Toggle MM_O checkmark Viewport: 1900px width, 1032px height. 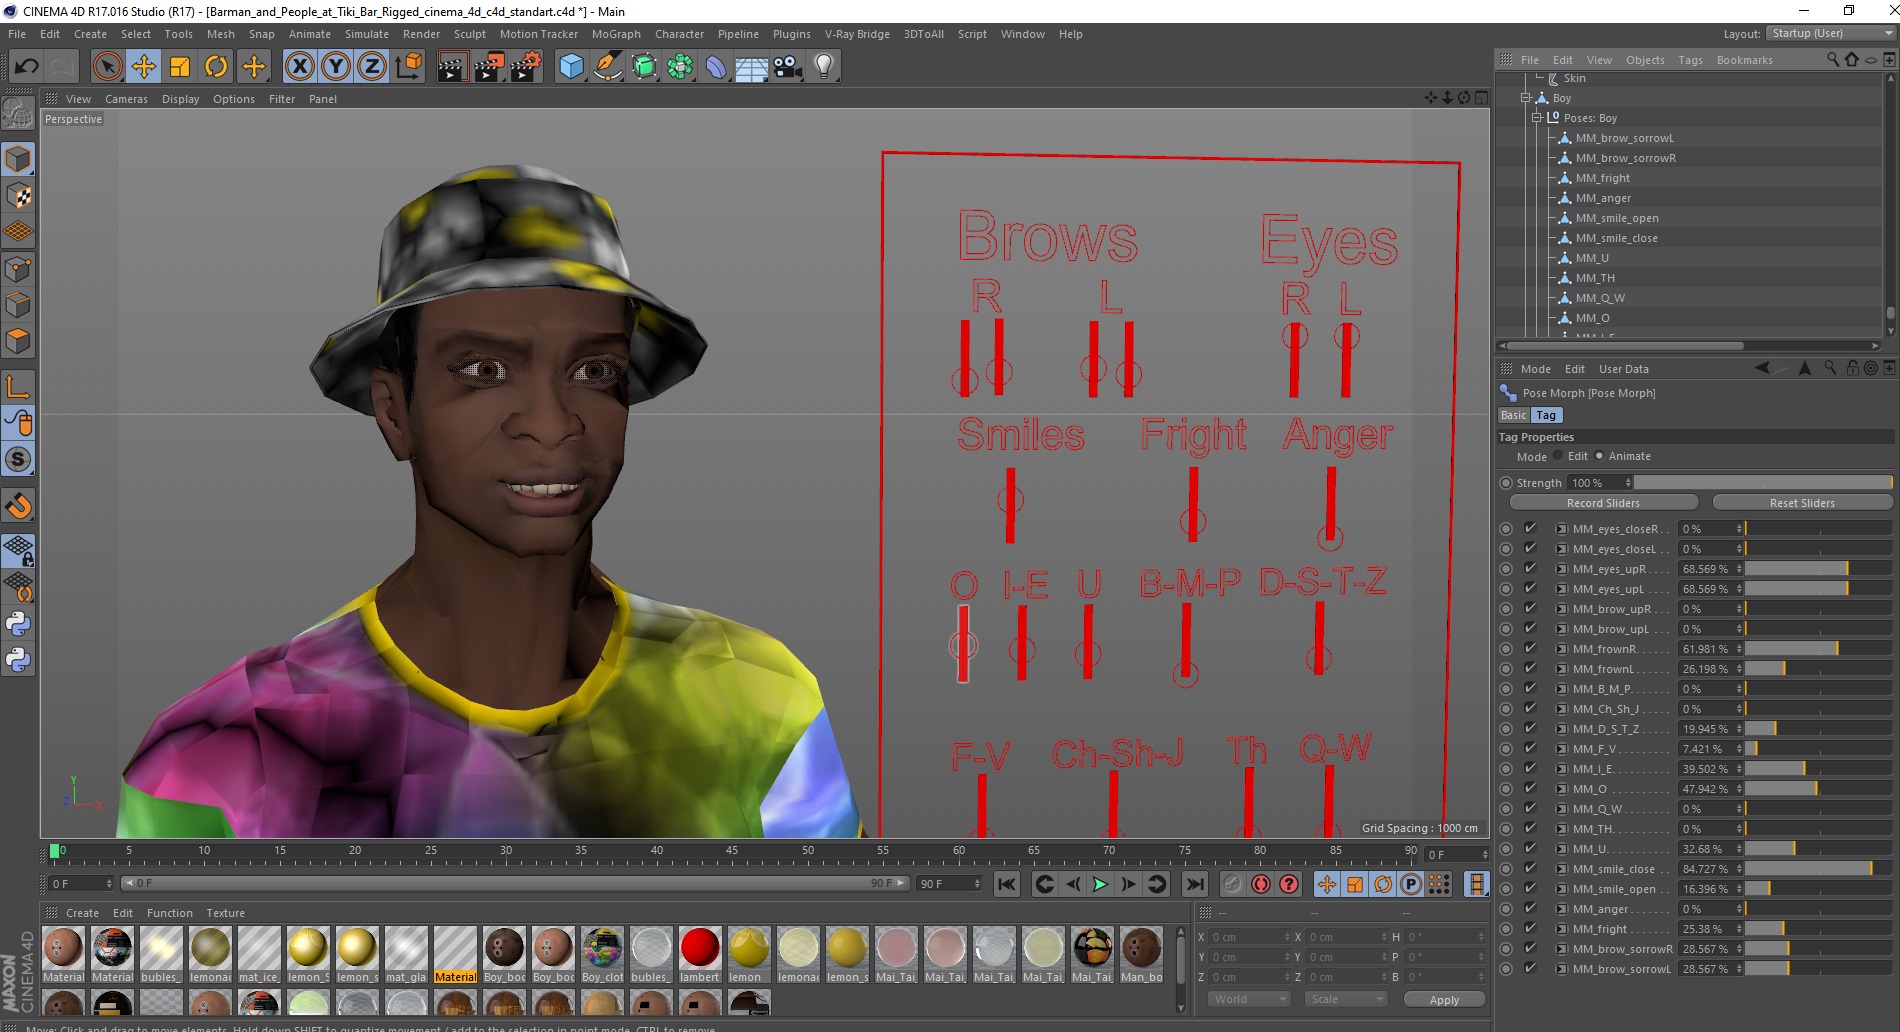click(1530, 788)
